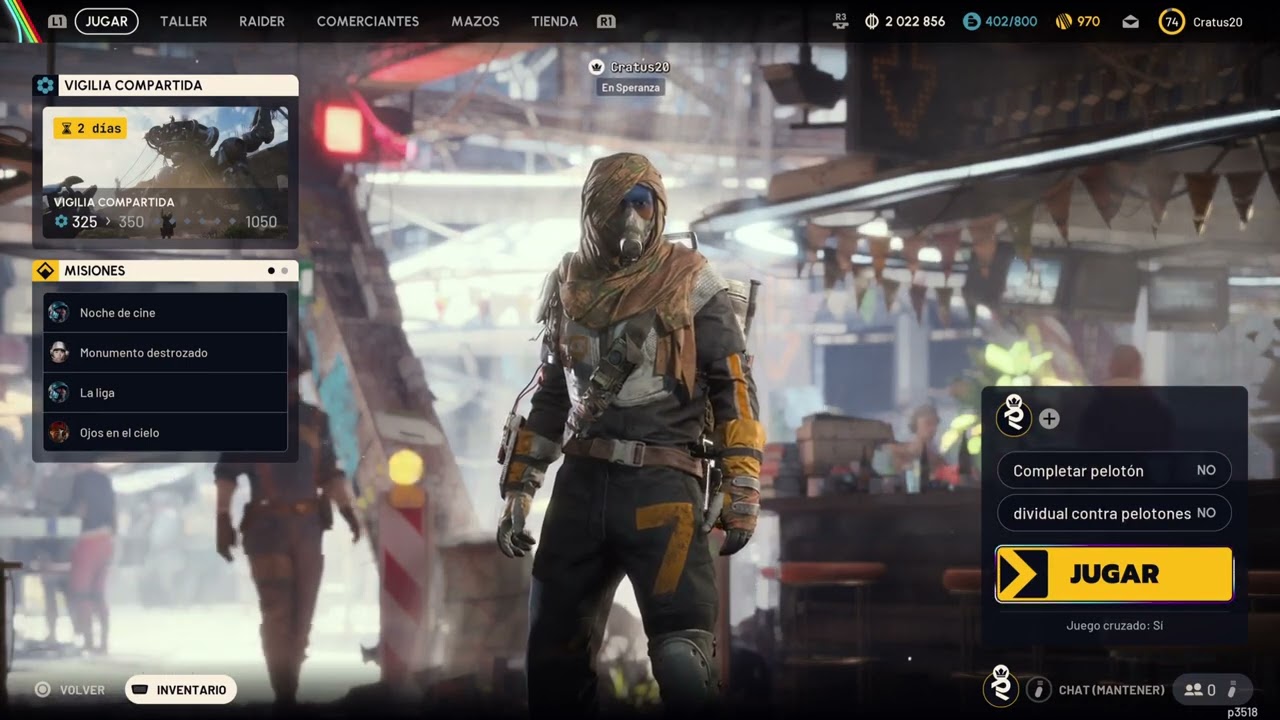Viewport: 1280px width, 720px height.
Task: Open the RAIDER tab
Action: click(262, 21)
